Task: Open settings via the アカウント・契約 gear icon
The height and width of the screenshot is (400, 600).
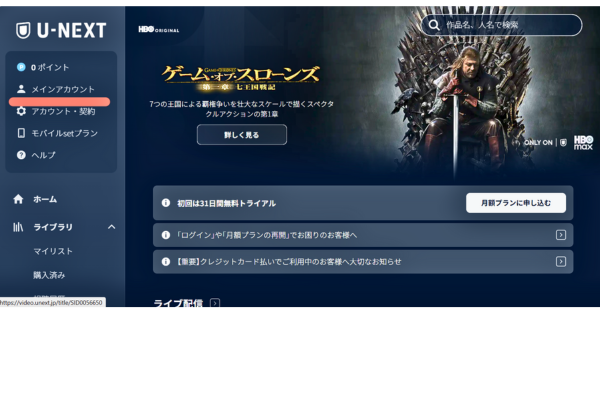Action: click(21, 111)
